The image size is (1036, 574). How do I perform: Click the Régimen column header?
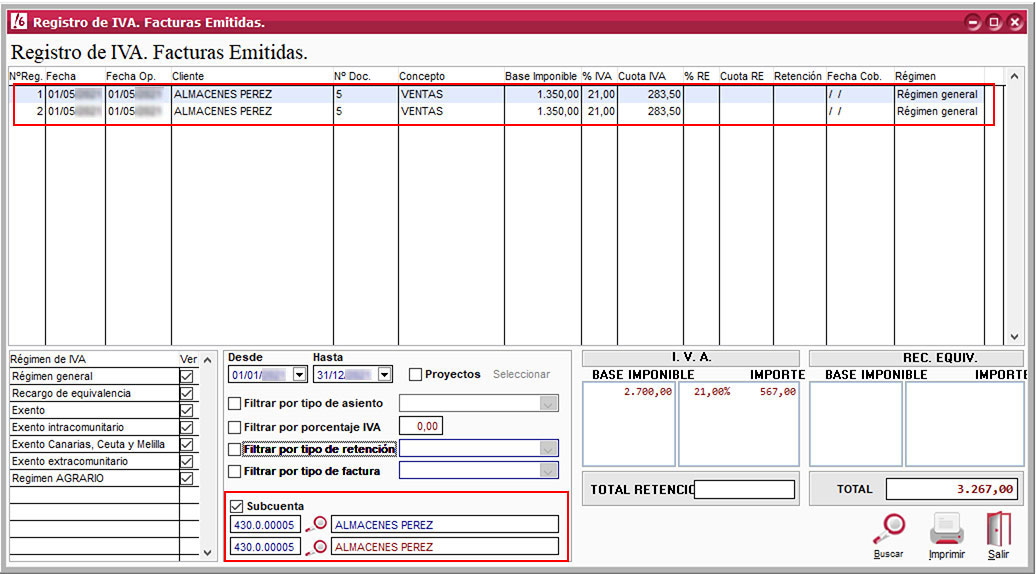coord(915,77)
